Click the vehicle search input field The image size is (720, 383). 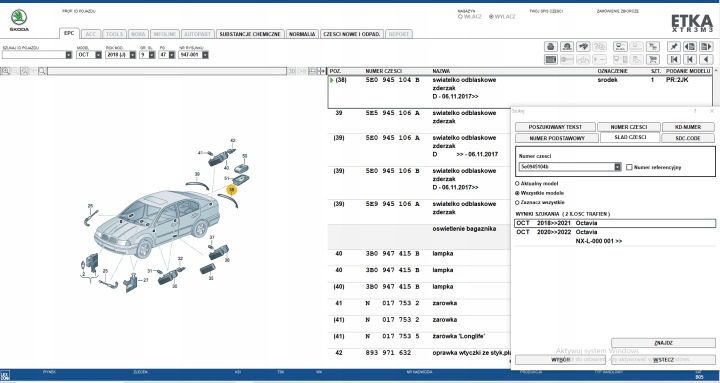click(x=34, y=55)
